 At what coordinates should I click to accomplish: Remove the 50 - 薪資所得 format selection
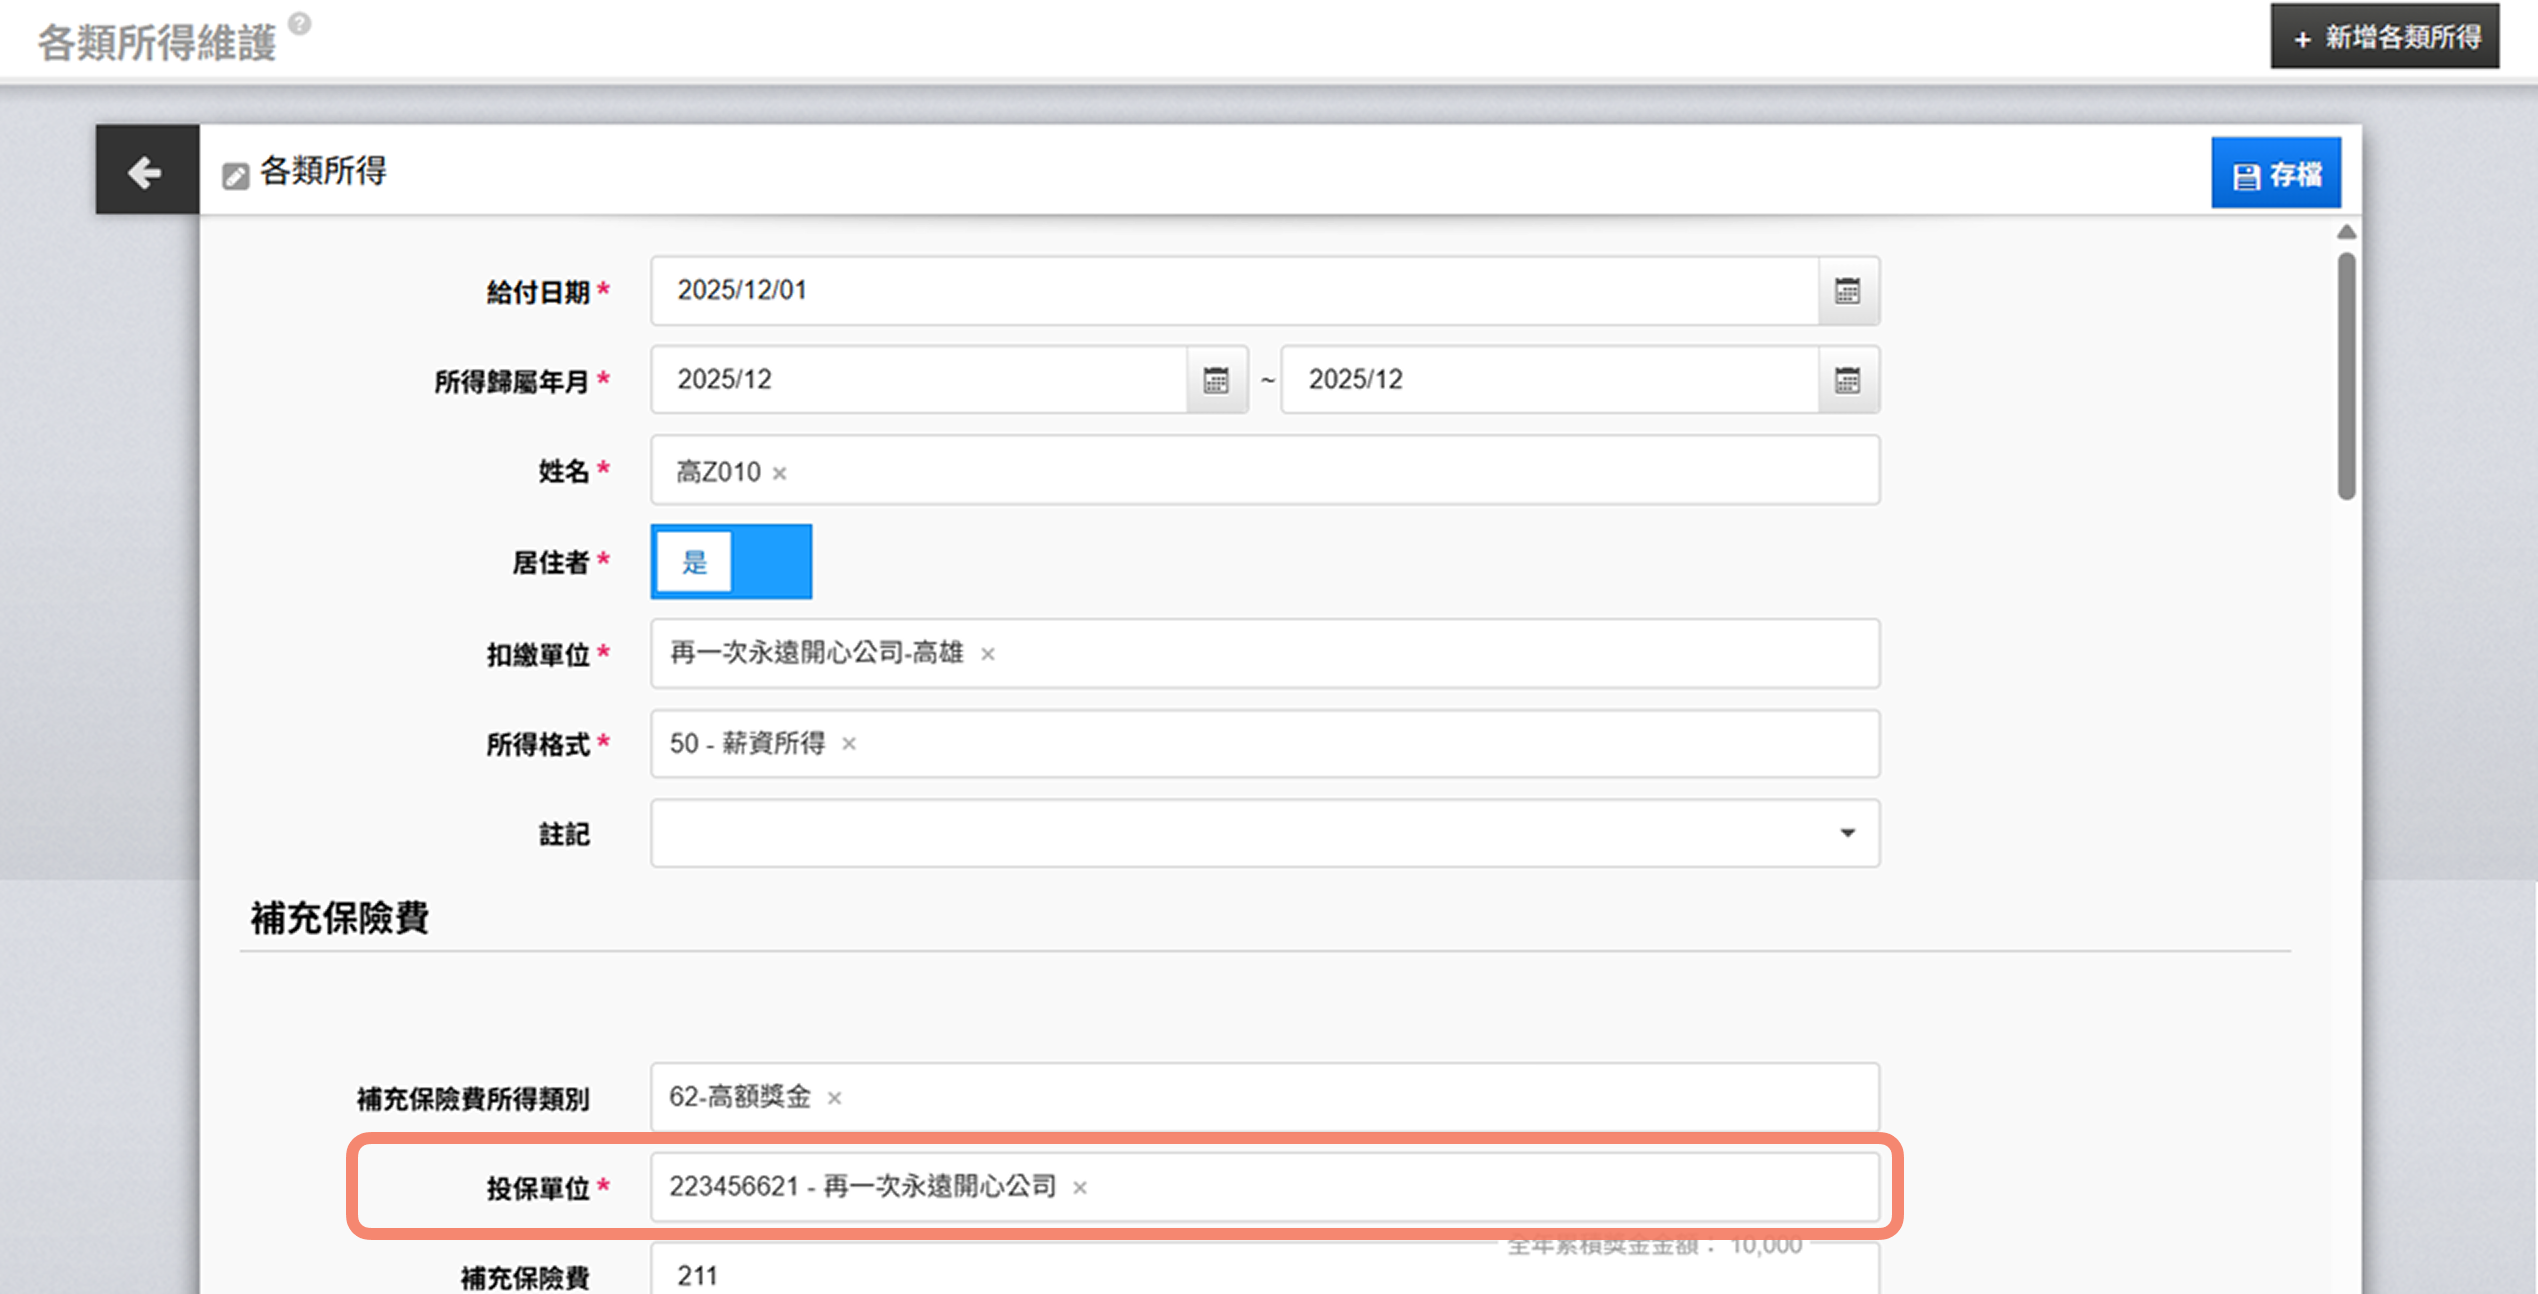click(x=849, y=744)
